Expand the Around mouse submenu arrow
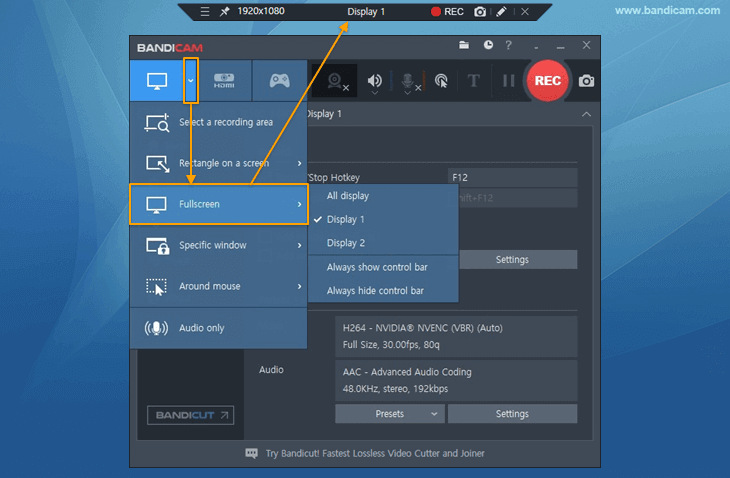Screen dimensions: 730x478 pos(299,286)
